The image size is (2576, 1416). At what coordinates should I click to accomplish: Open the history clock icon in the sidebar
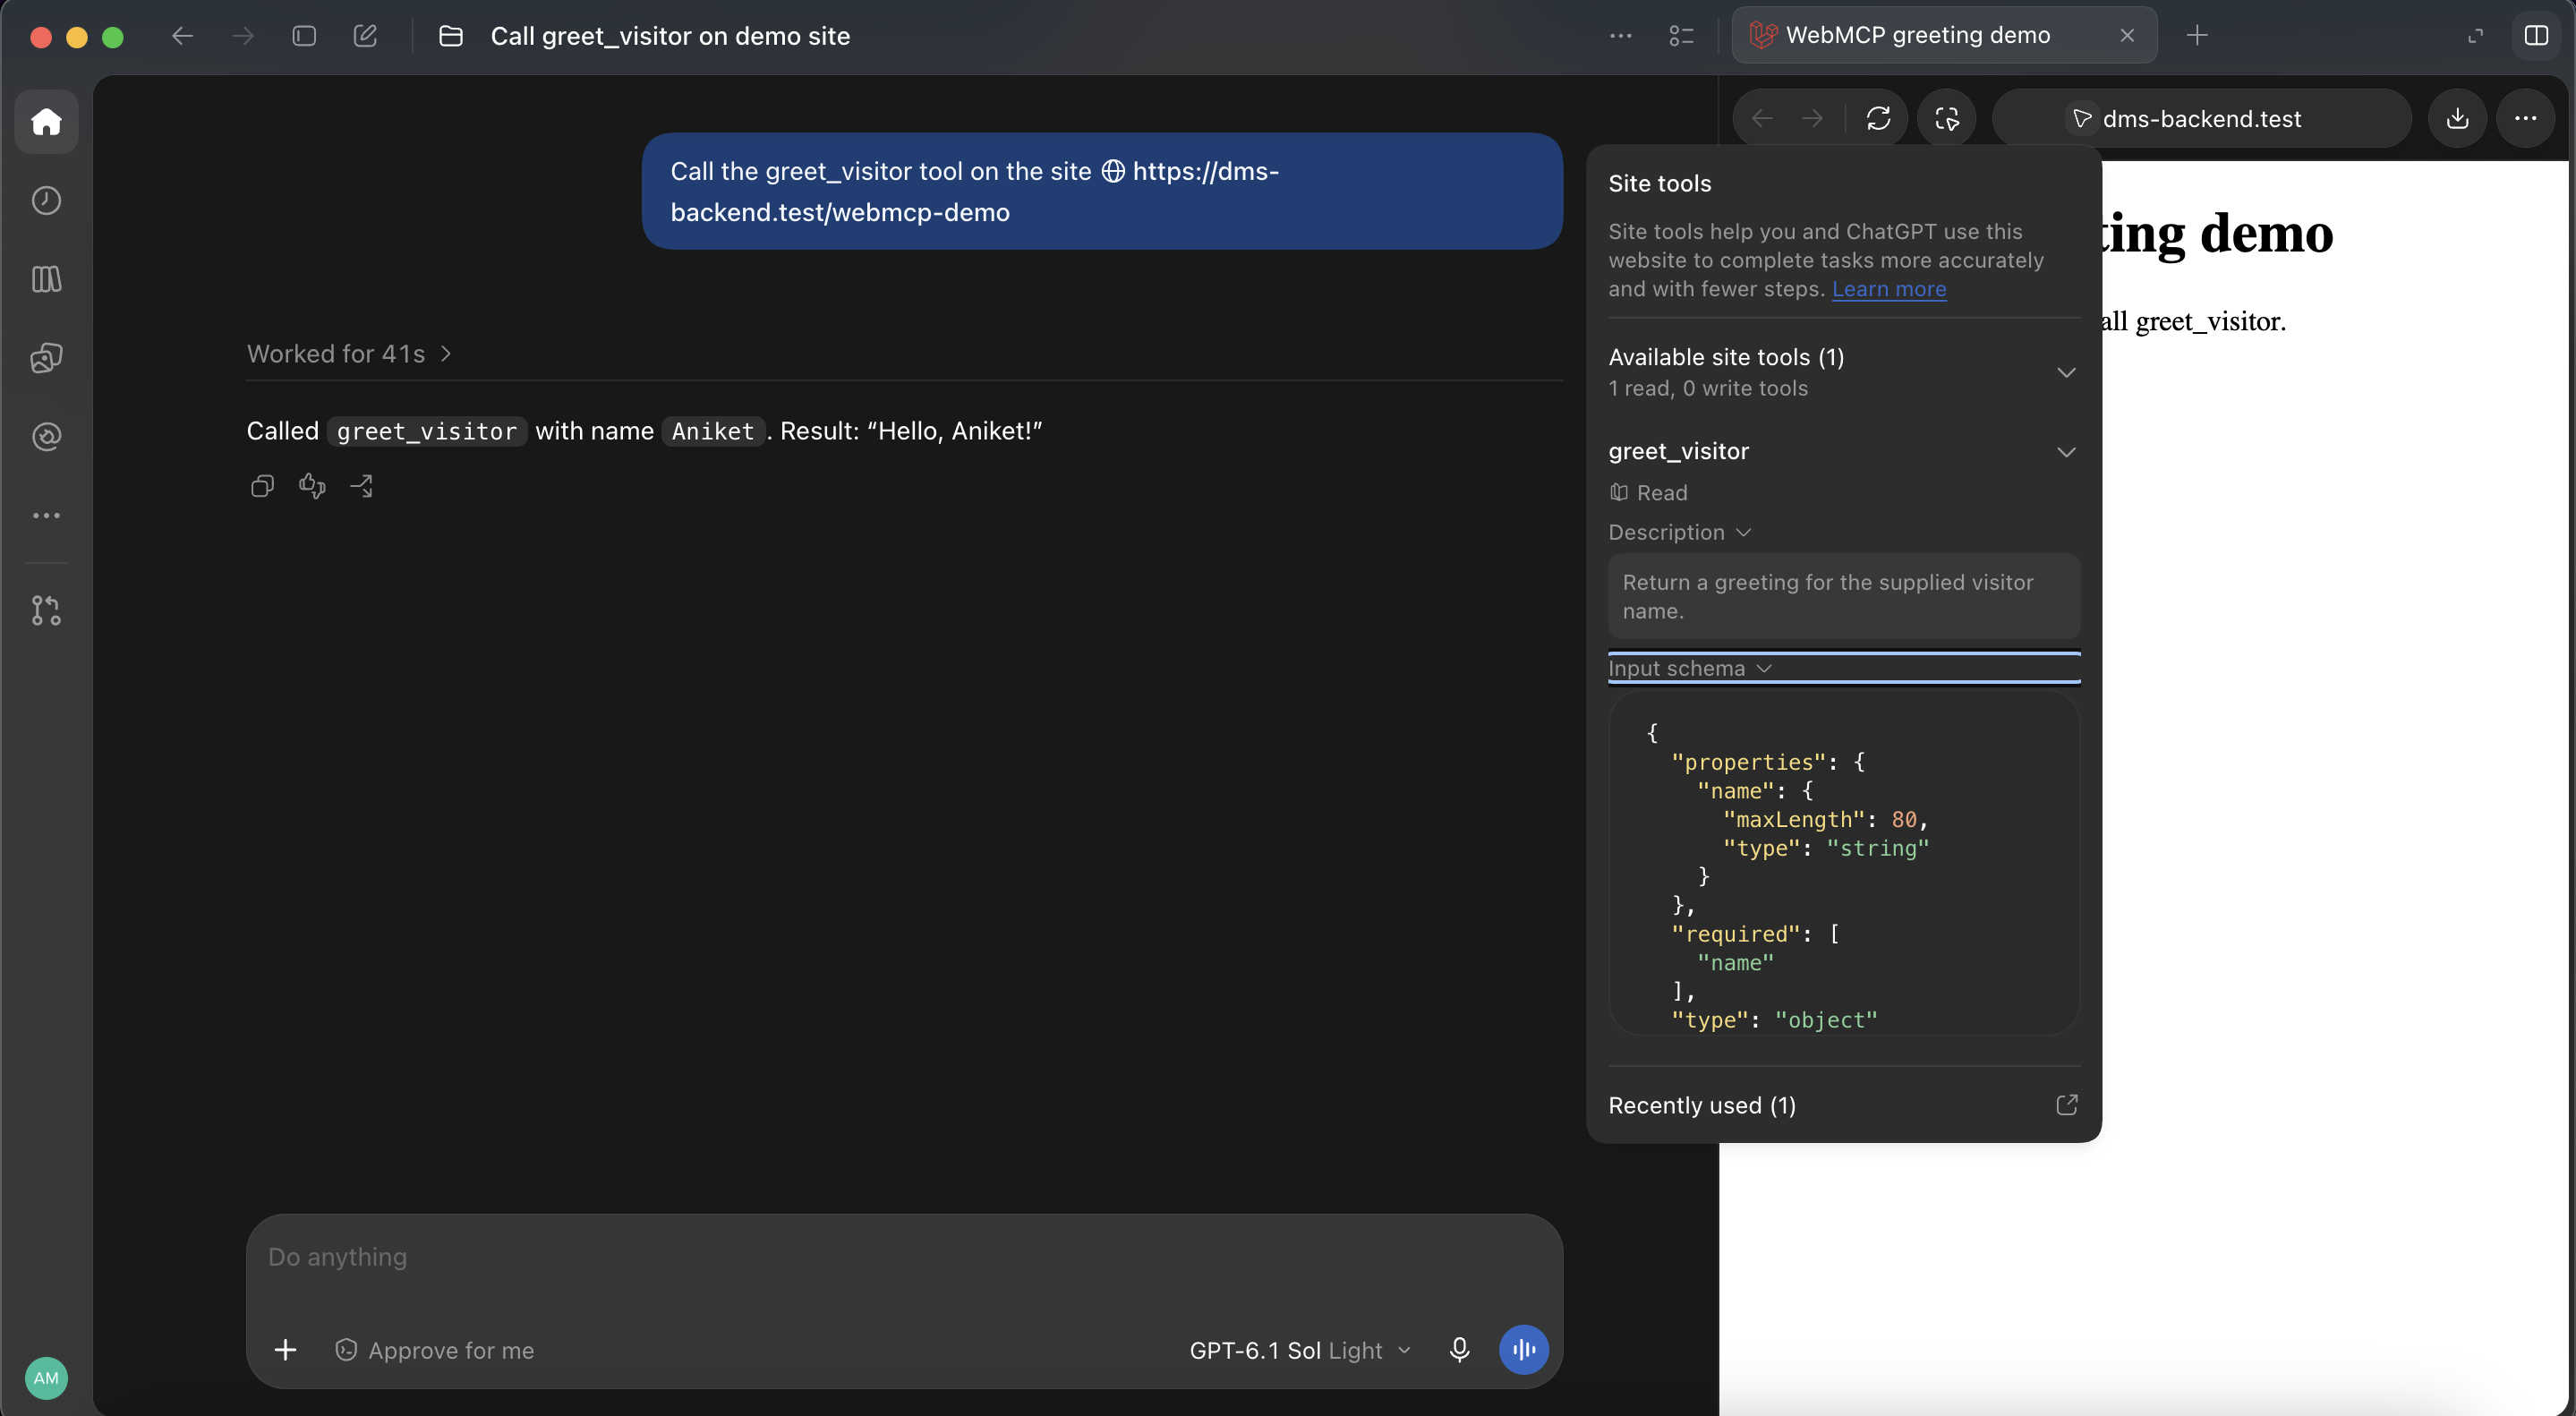point(46,200)
